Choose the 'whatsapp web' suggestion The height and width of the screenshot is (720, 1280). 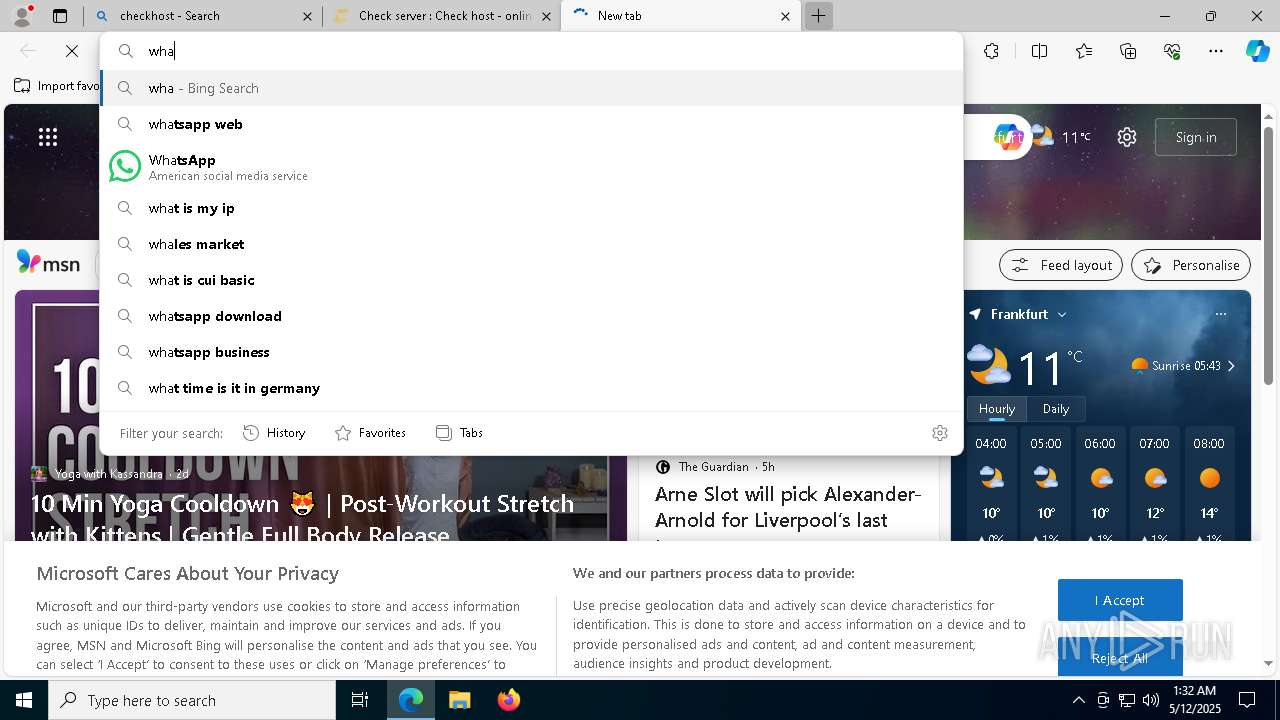point(532,124)
